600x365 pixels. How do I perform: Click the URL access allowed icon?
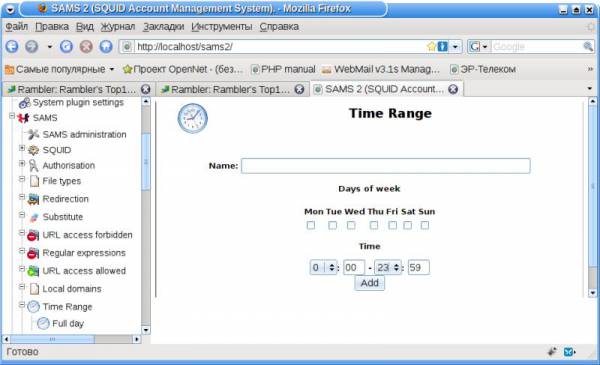[33, 271]
